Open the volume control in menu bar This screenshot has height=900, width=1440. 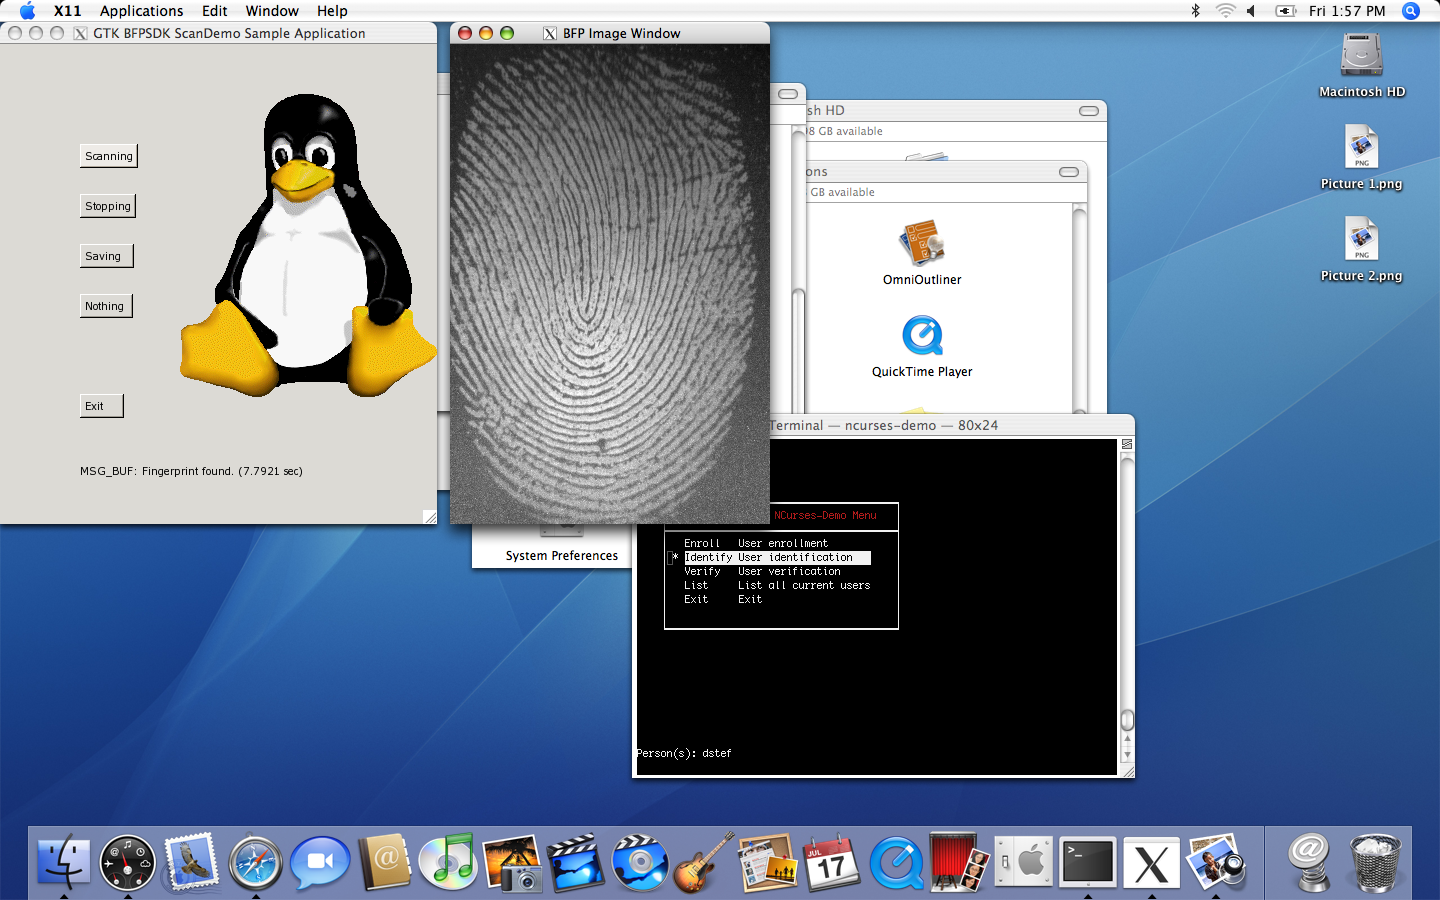[1251, 11]
